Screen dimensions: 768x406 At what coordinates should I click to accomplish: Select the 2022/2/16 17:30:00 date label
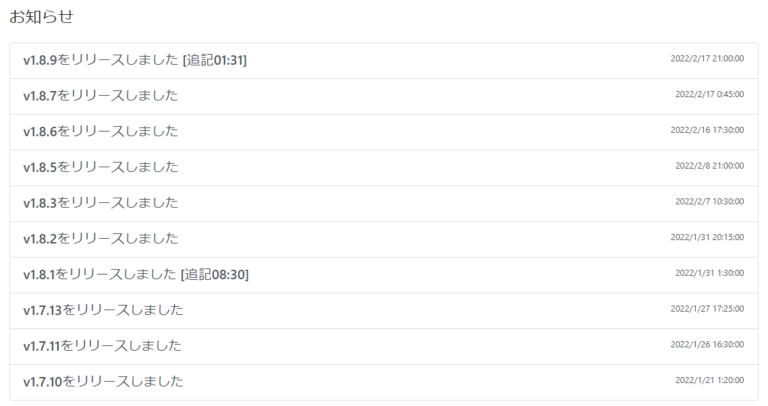point(707,130)
